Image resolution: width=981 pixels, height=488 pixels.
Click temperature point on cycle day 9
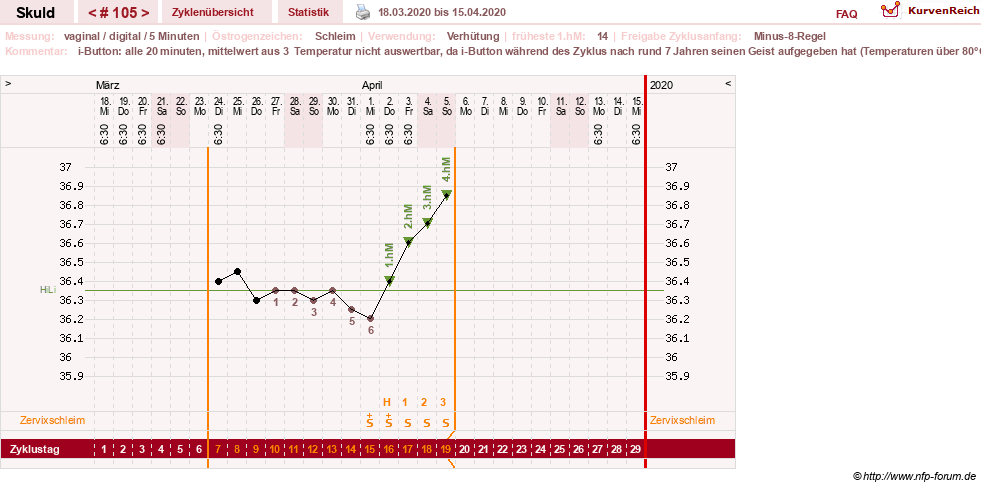[257, 300]
